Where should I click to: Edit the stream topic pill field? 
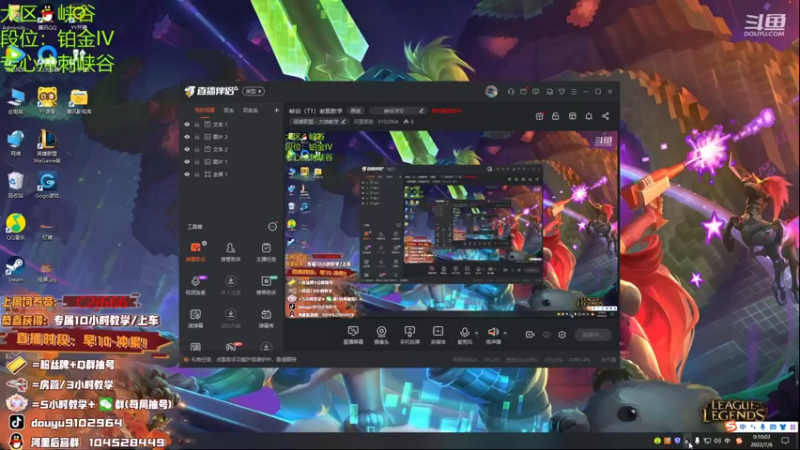[398, 111]
